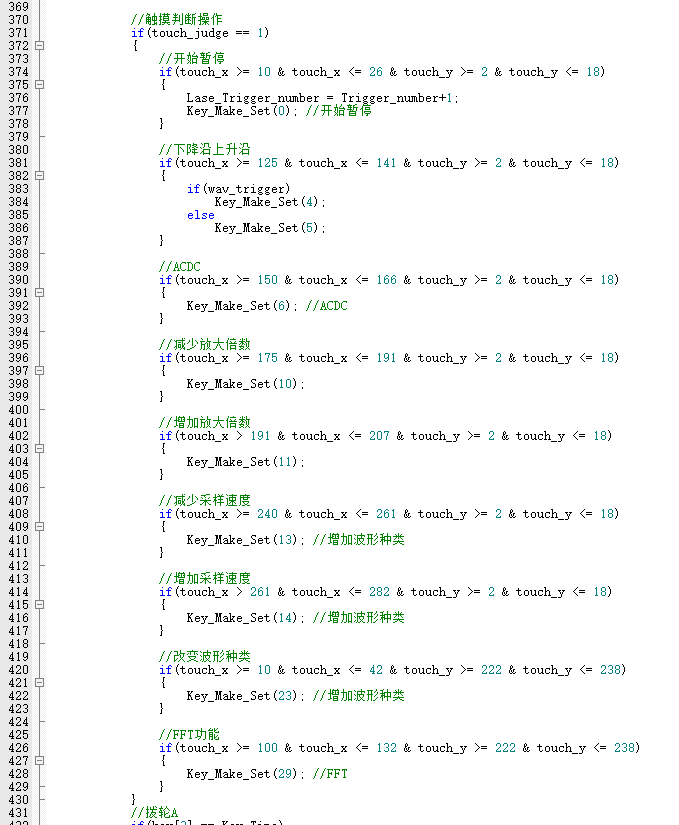
Task: Click Key_Make_Set(10) call
Action: (x=246, y=384)
